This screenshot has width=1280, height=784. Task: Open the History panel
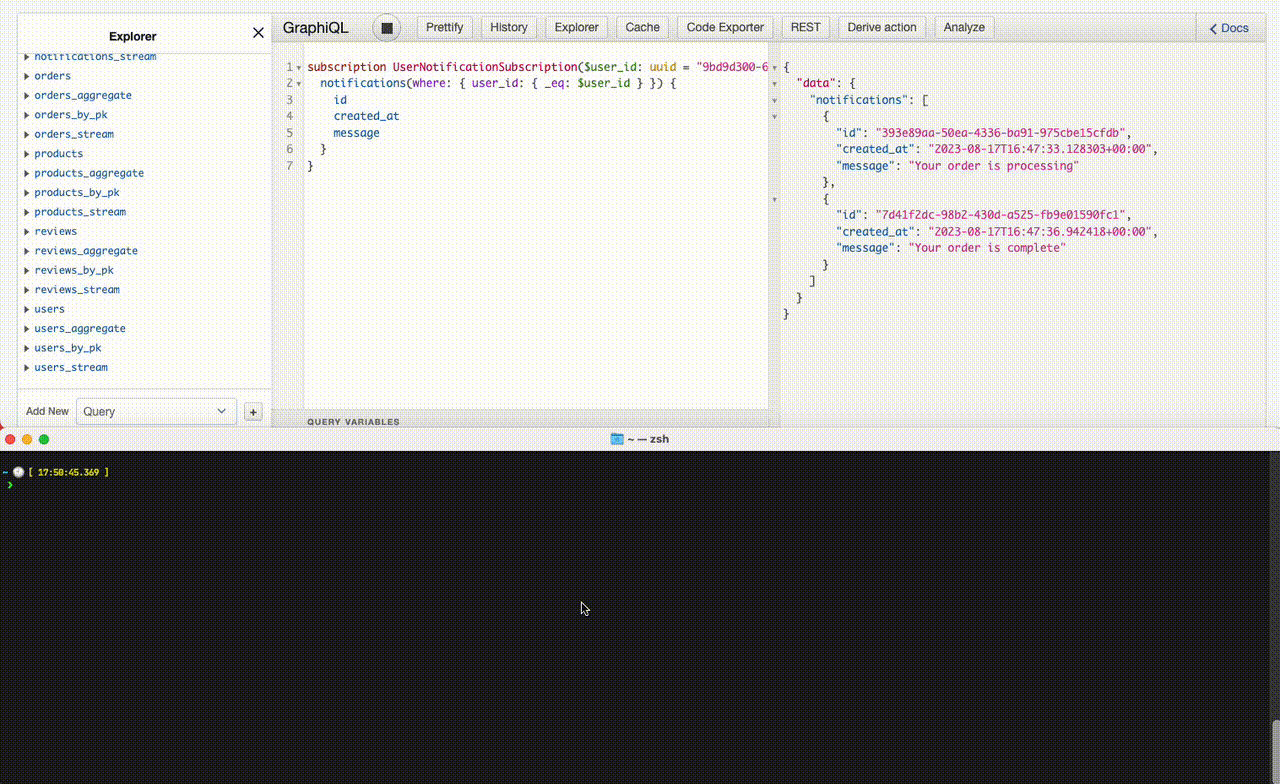coord(509,27)
